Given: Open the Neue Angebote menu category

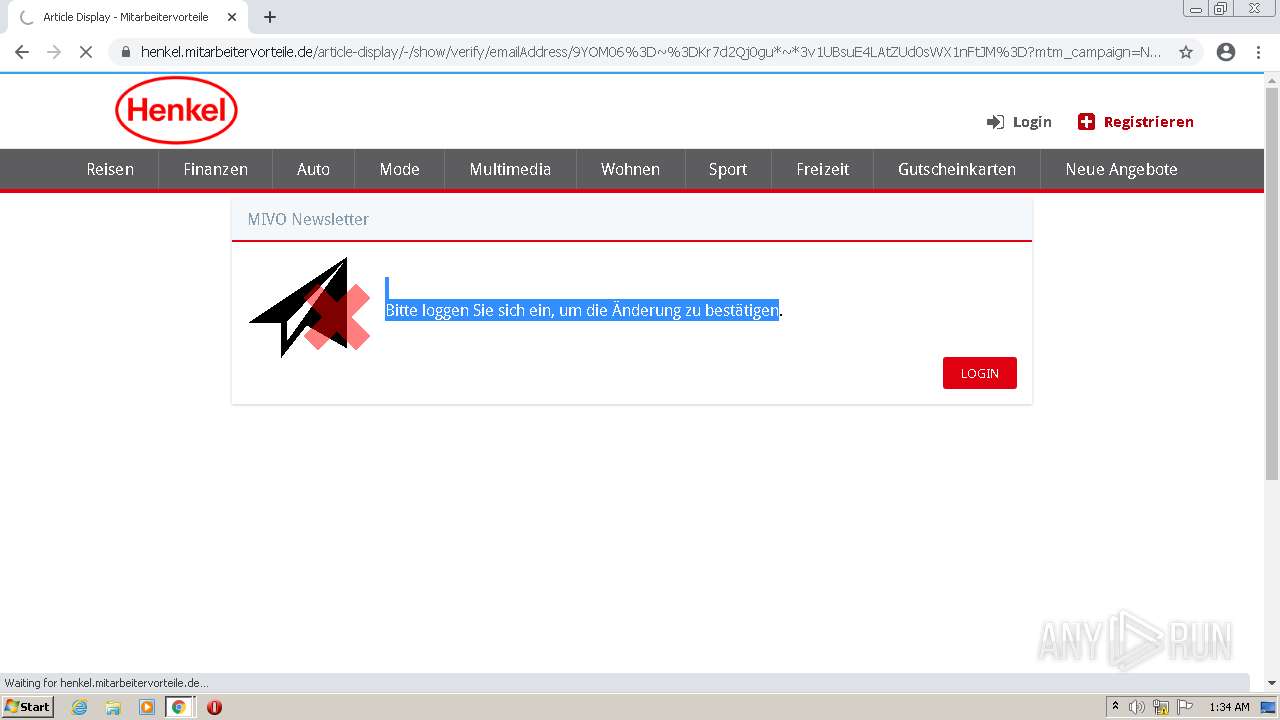Looking at the screenshot, I should tap(1121, 169).
